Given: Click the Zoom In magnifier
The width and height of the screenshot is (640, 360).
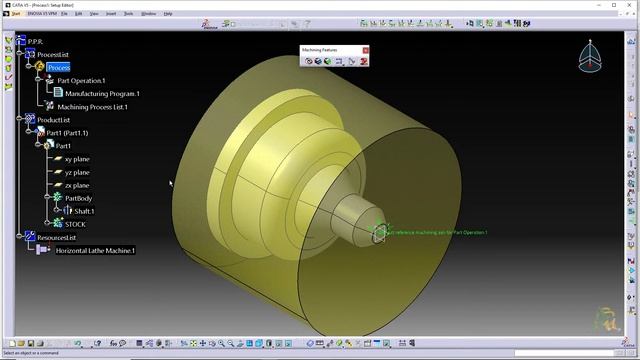Looking at the screenshot, I should pyautogui.click(x=221, y=344).
